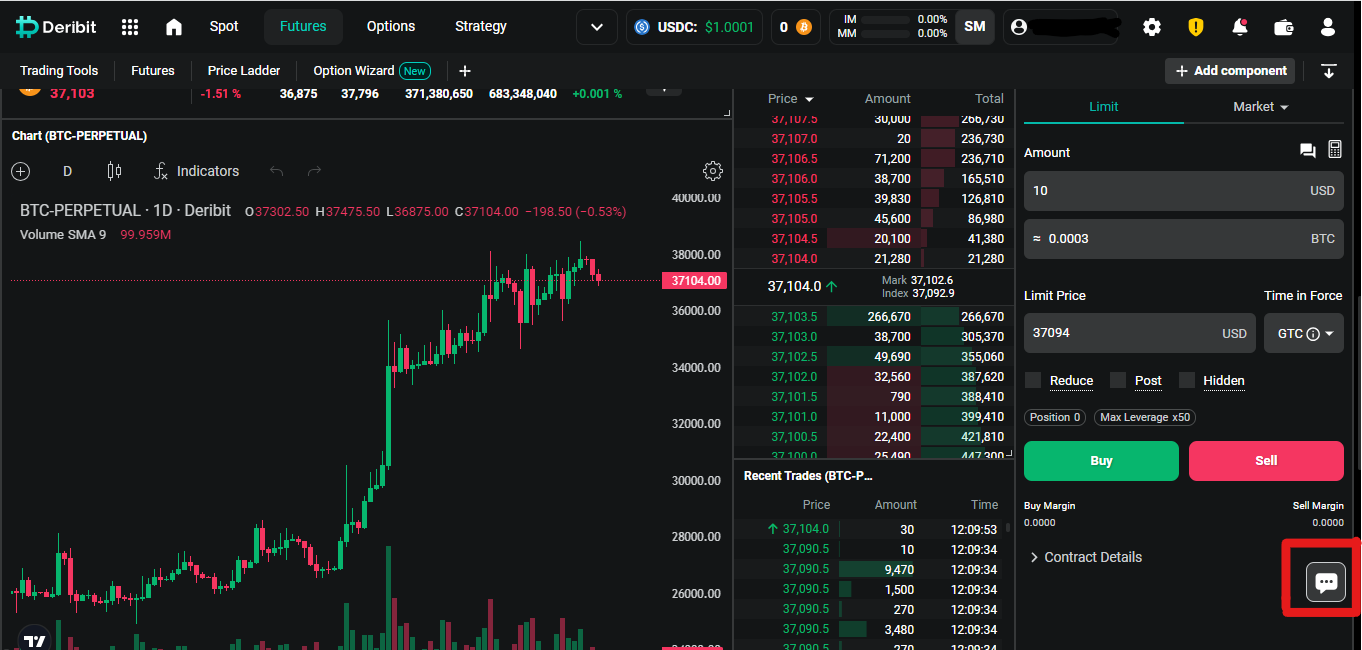Open chart settings gear
The height and width of the screenshot is (650, 1362).
tap(713, 171)
